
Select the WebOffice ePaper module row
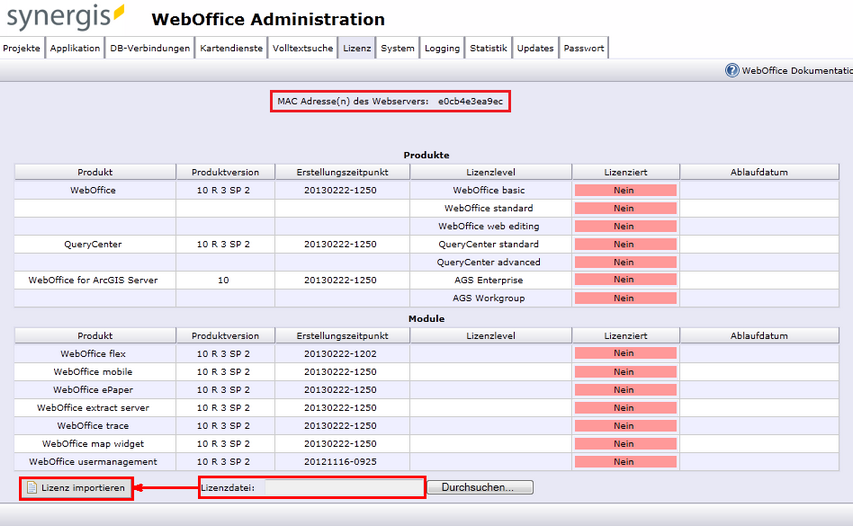tap(426, 389)
